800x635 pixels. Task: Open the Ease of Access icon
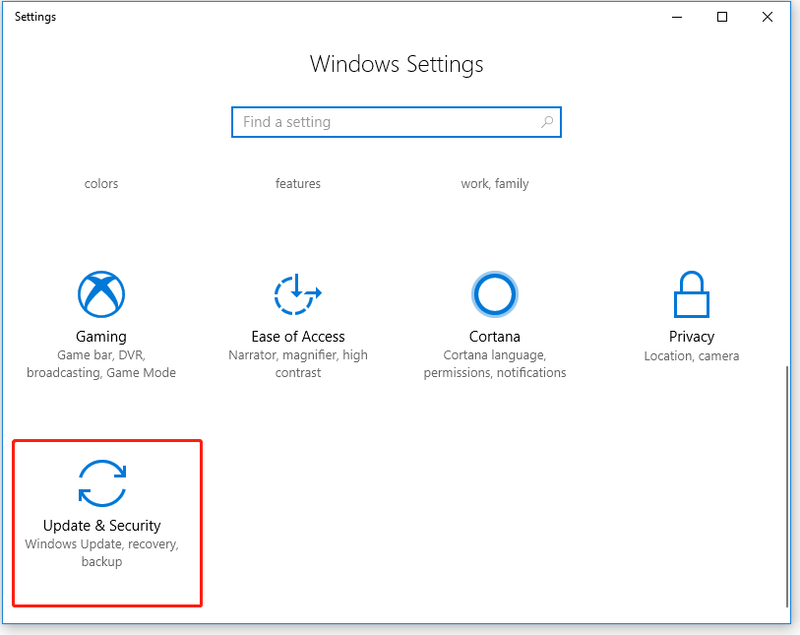(x=298, y=294)
